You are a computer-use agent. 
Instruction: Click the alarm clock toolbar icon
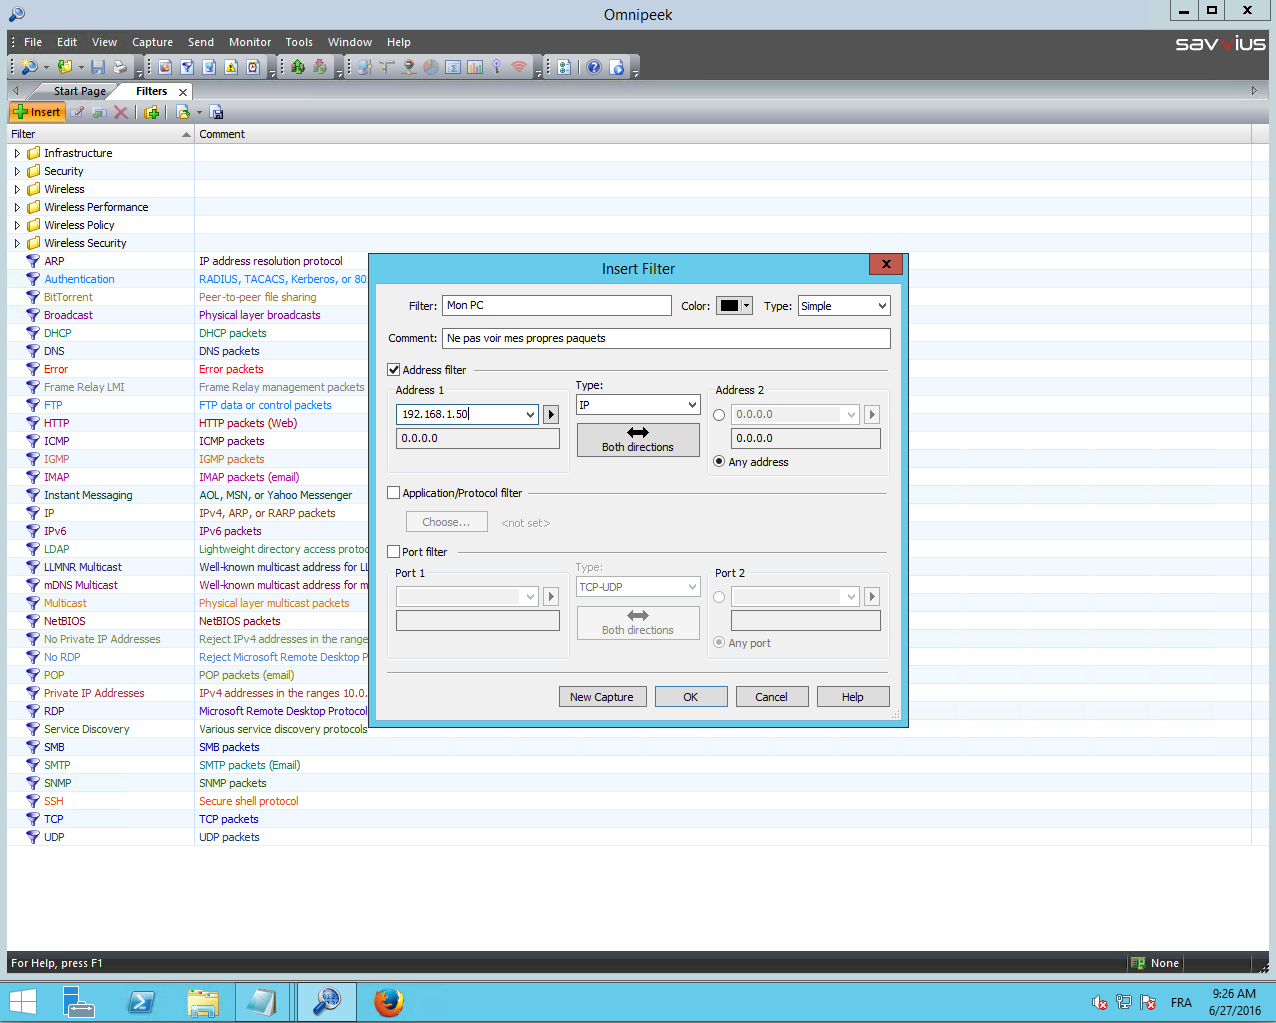pos(253,67)
